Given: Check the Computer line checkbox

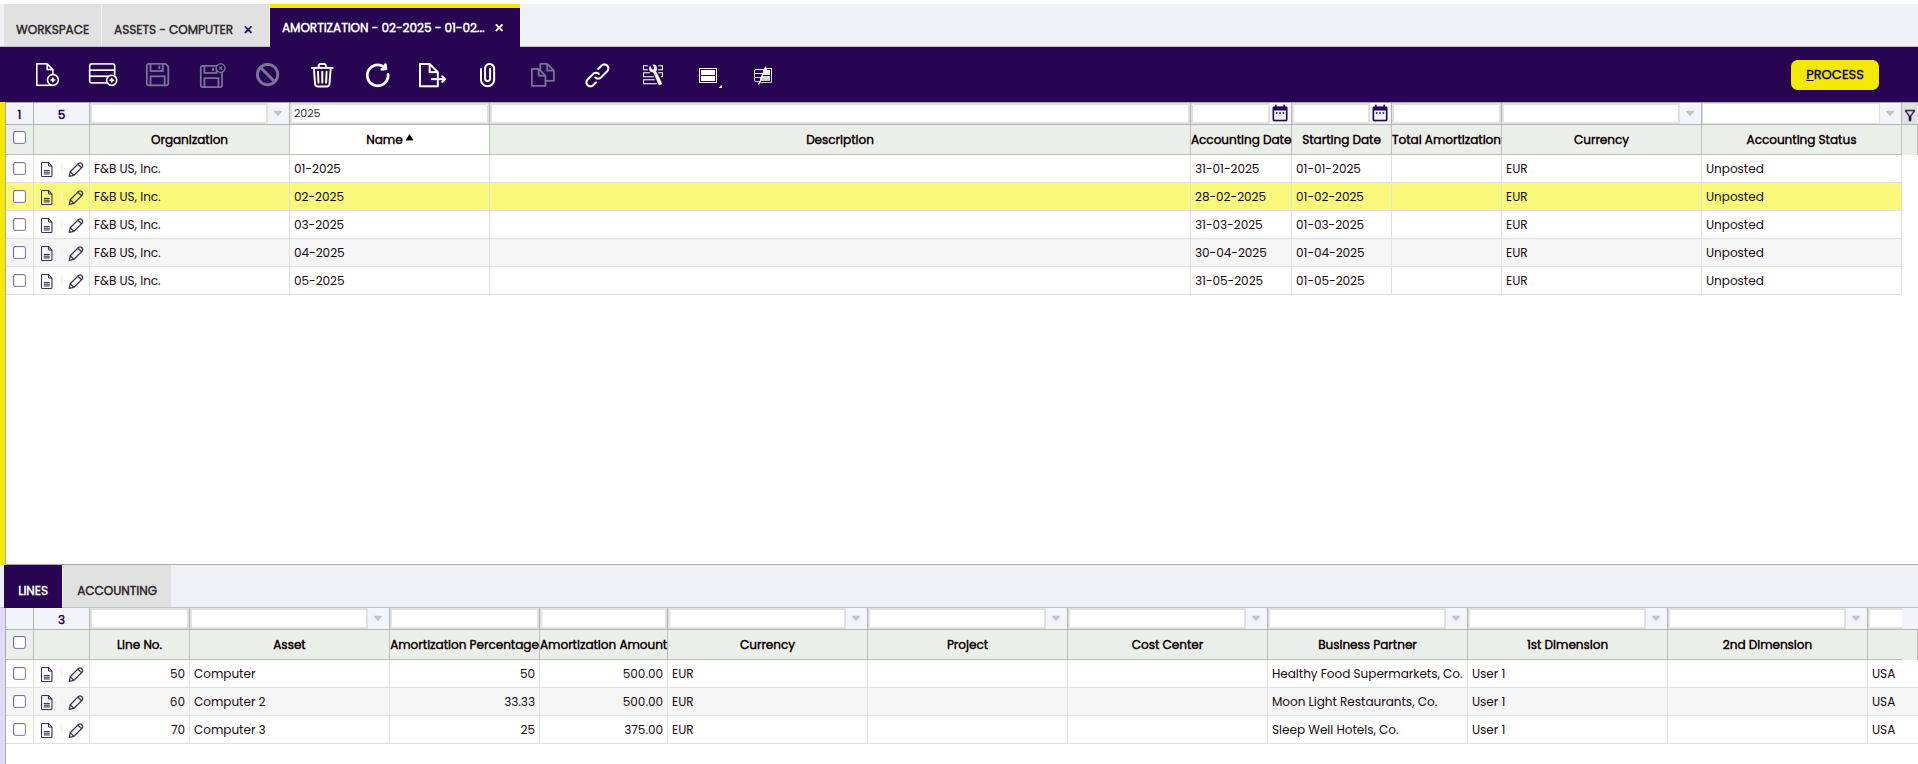Looking at the screenshot, I should pyautogui.click(x=19, y=674).
